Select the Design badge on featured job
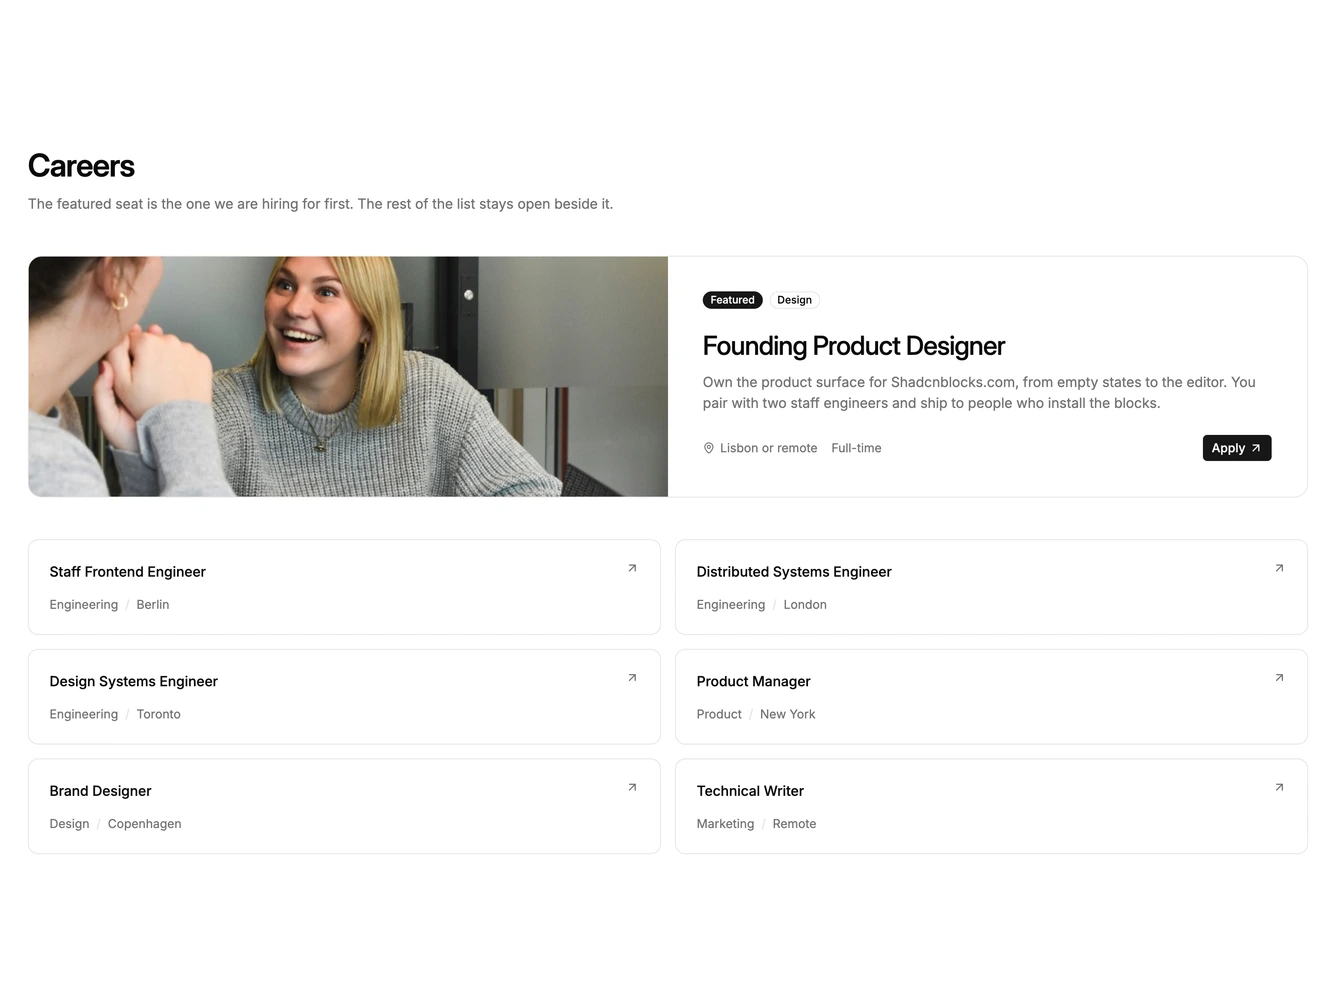 coord(795,300)
